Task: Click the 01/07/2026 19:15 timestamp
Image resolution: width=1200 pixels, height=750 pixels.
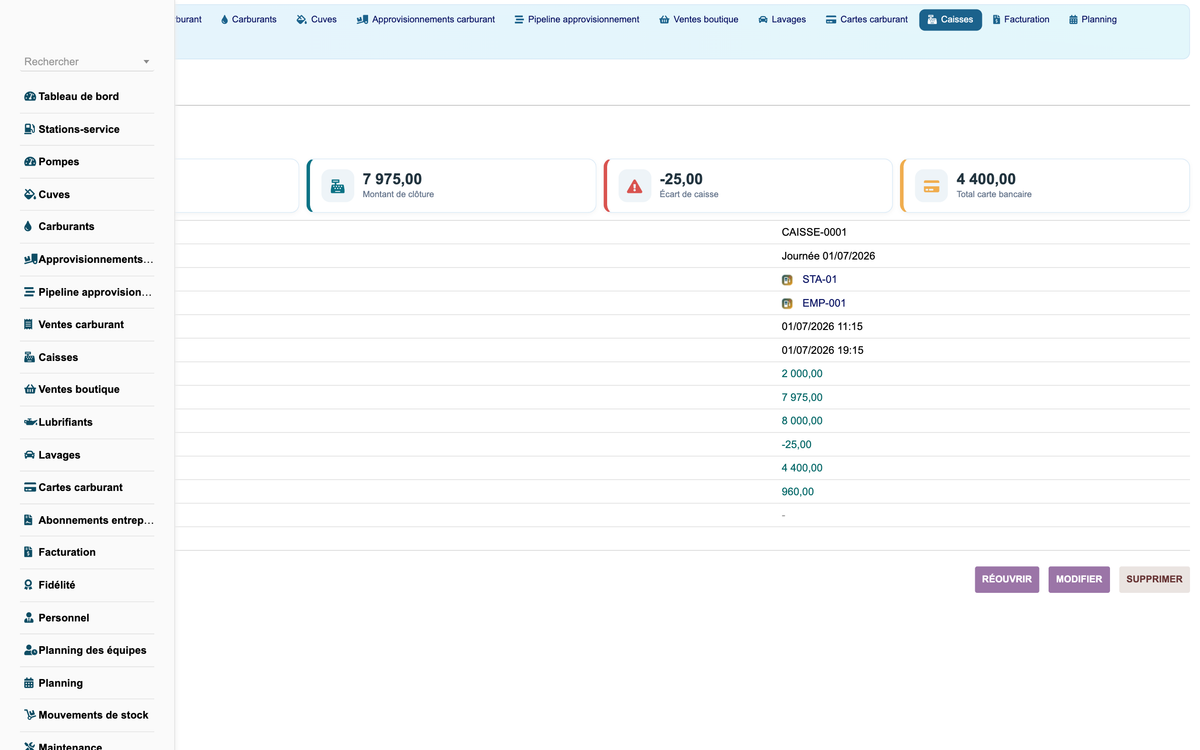Action: [822, 350]
